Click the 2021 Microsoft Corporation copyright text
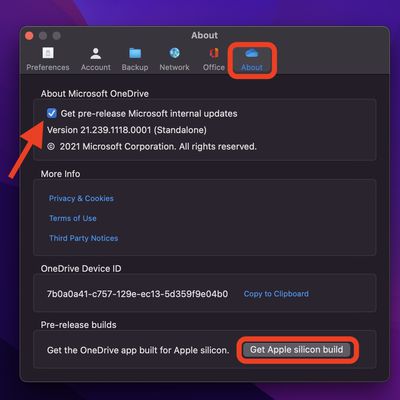 pos(152,147)
